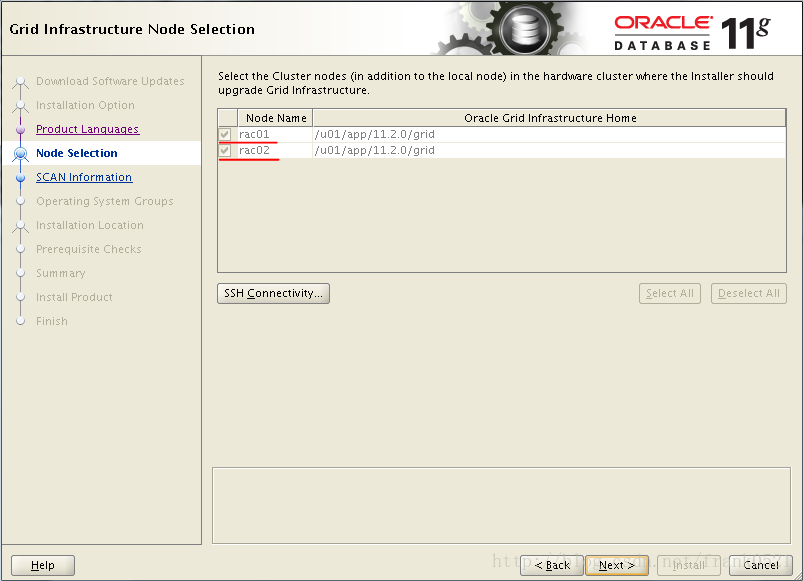
Task: Click the Select All button
Action: click(x=670, y=293)
